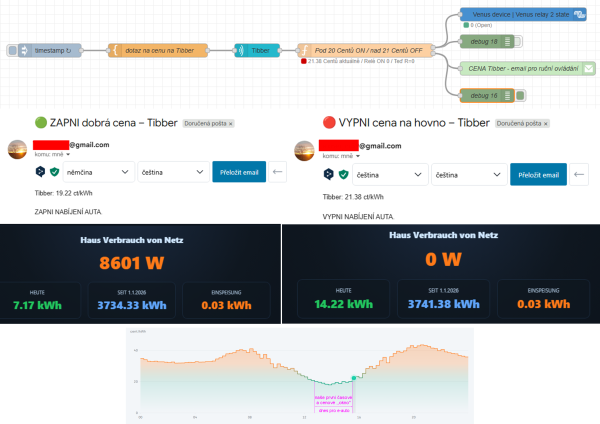600x424 pixels.
Task: Click the Tibber node's signal icon
Action: [x=241, y=50]
